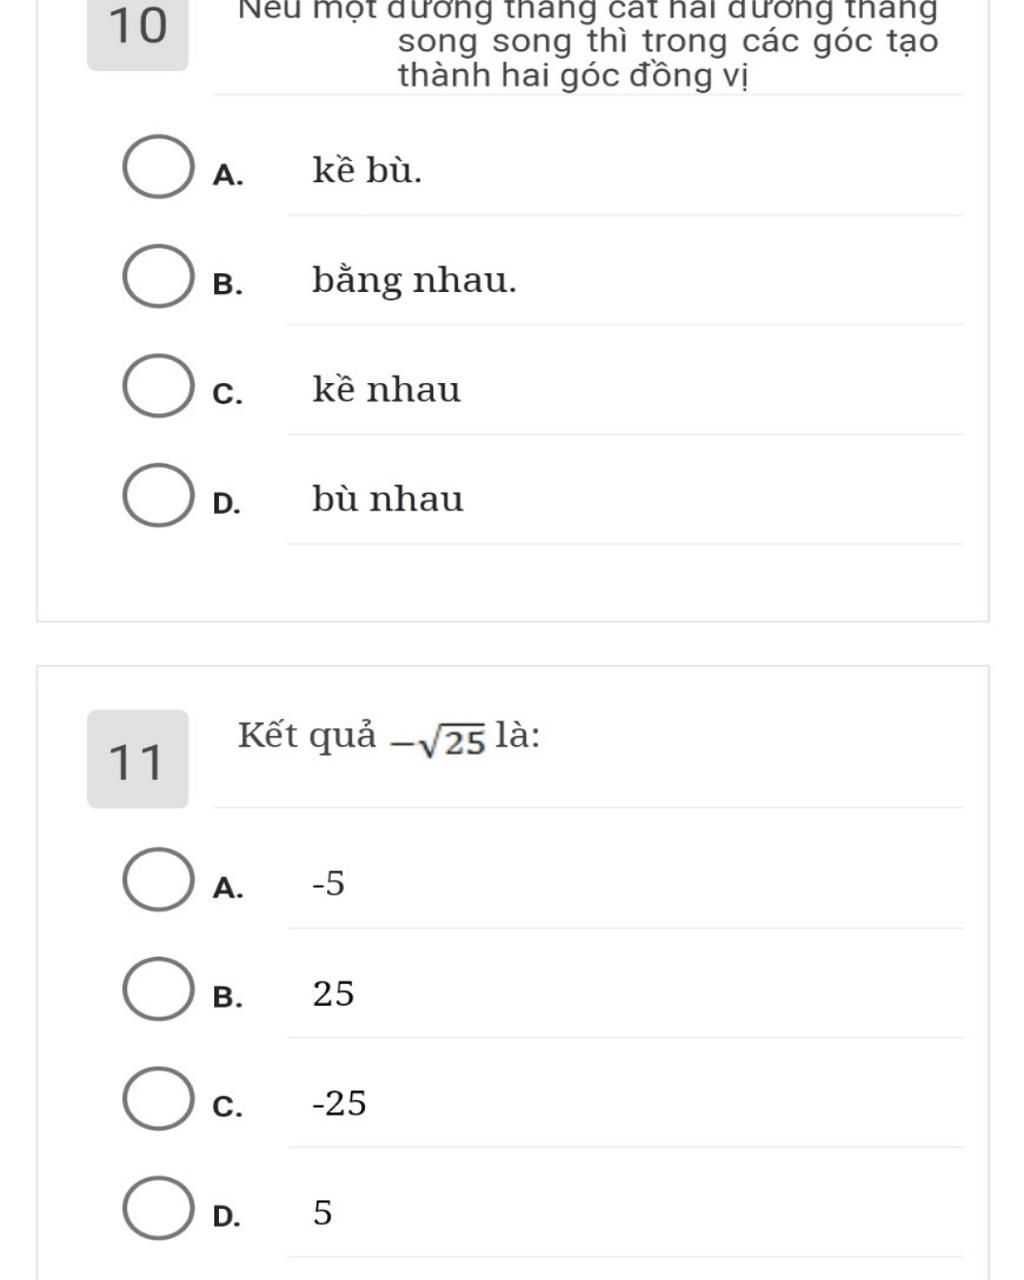The image size is (1024, 1280).
Task: Click the answer text "kề bù."
Action: point(367,171)
